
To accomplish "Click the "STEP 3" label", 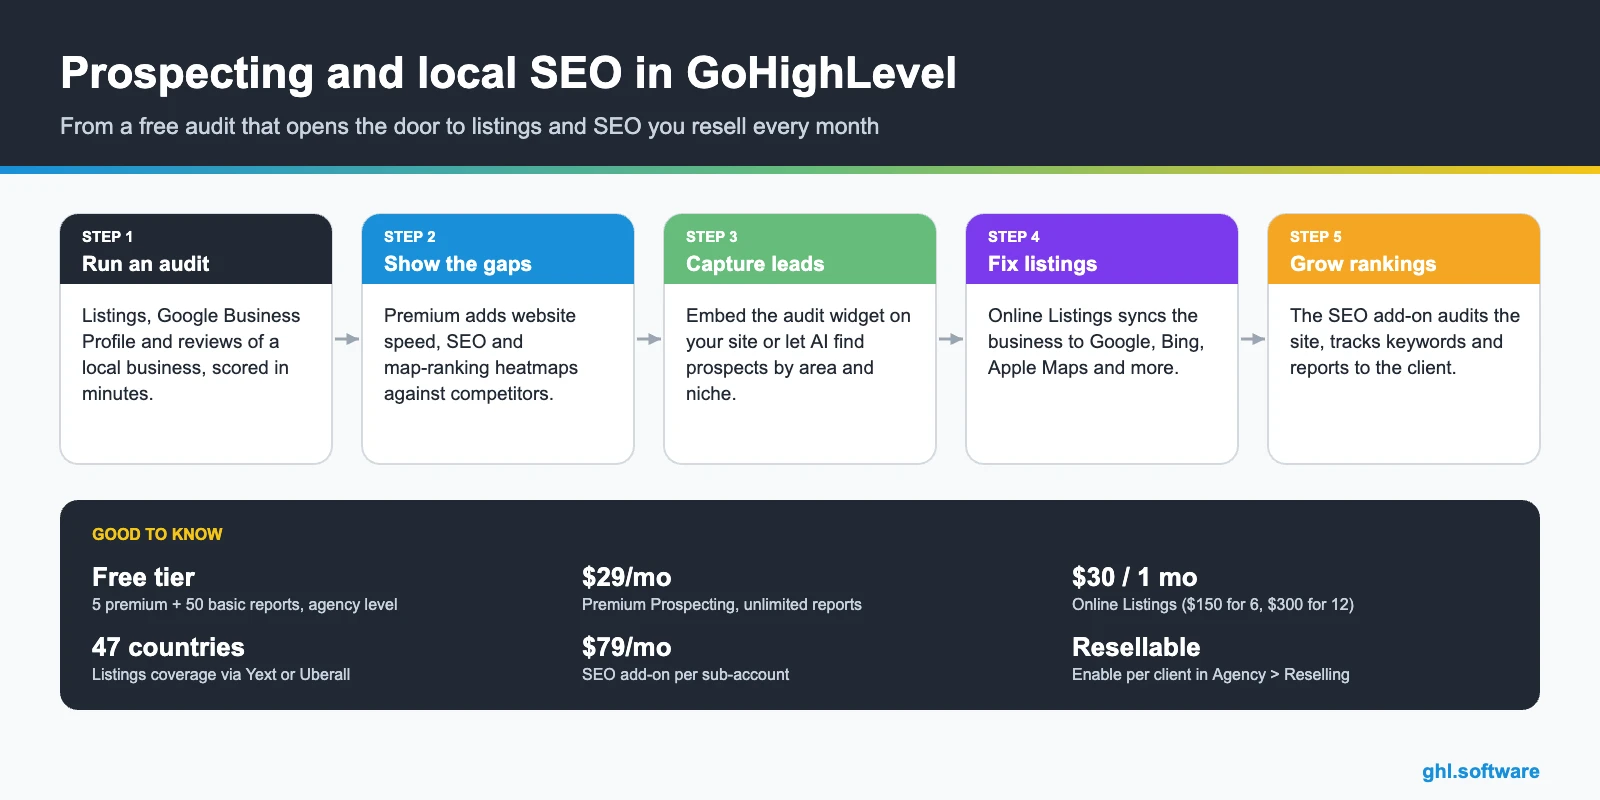I will (711, 237).
